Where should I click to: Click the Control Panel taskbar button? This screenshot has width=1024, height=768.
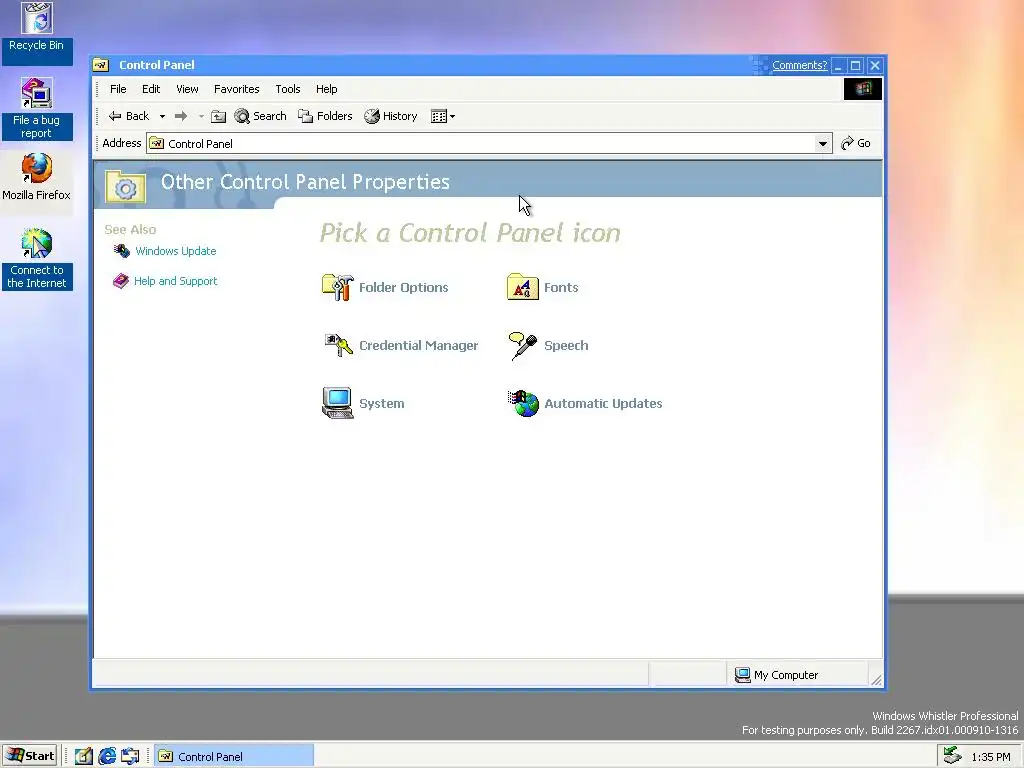pyautogui.click(x=234, y=756)
